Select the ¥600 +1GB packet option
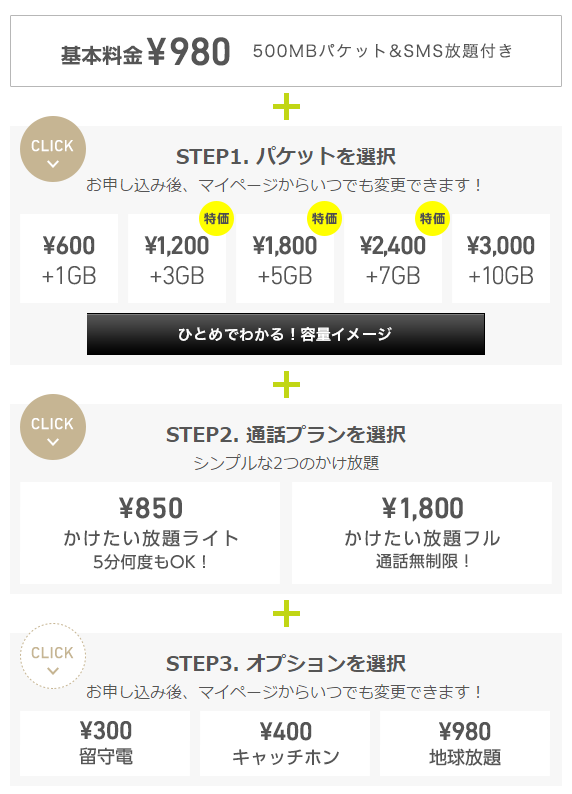The image size is (572, 794). tap(69, 259)
